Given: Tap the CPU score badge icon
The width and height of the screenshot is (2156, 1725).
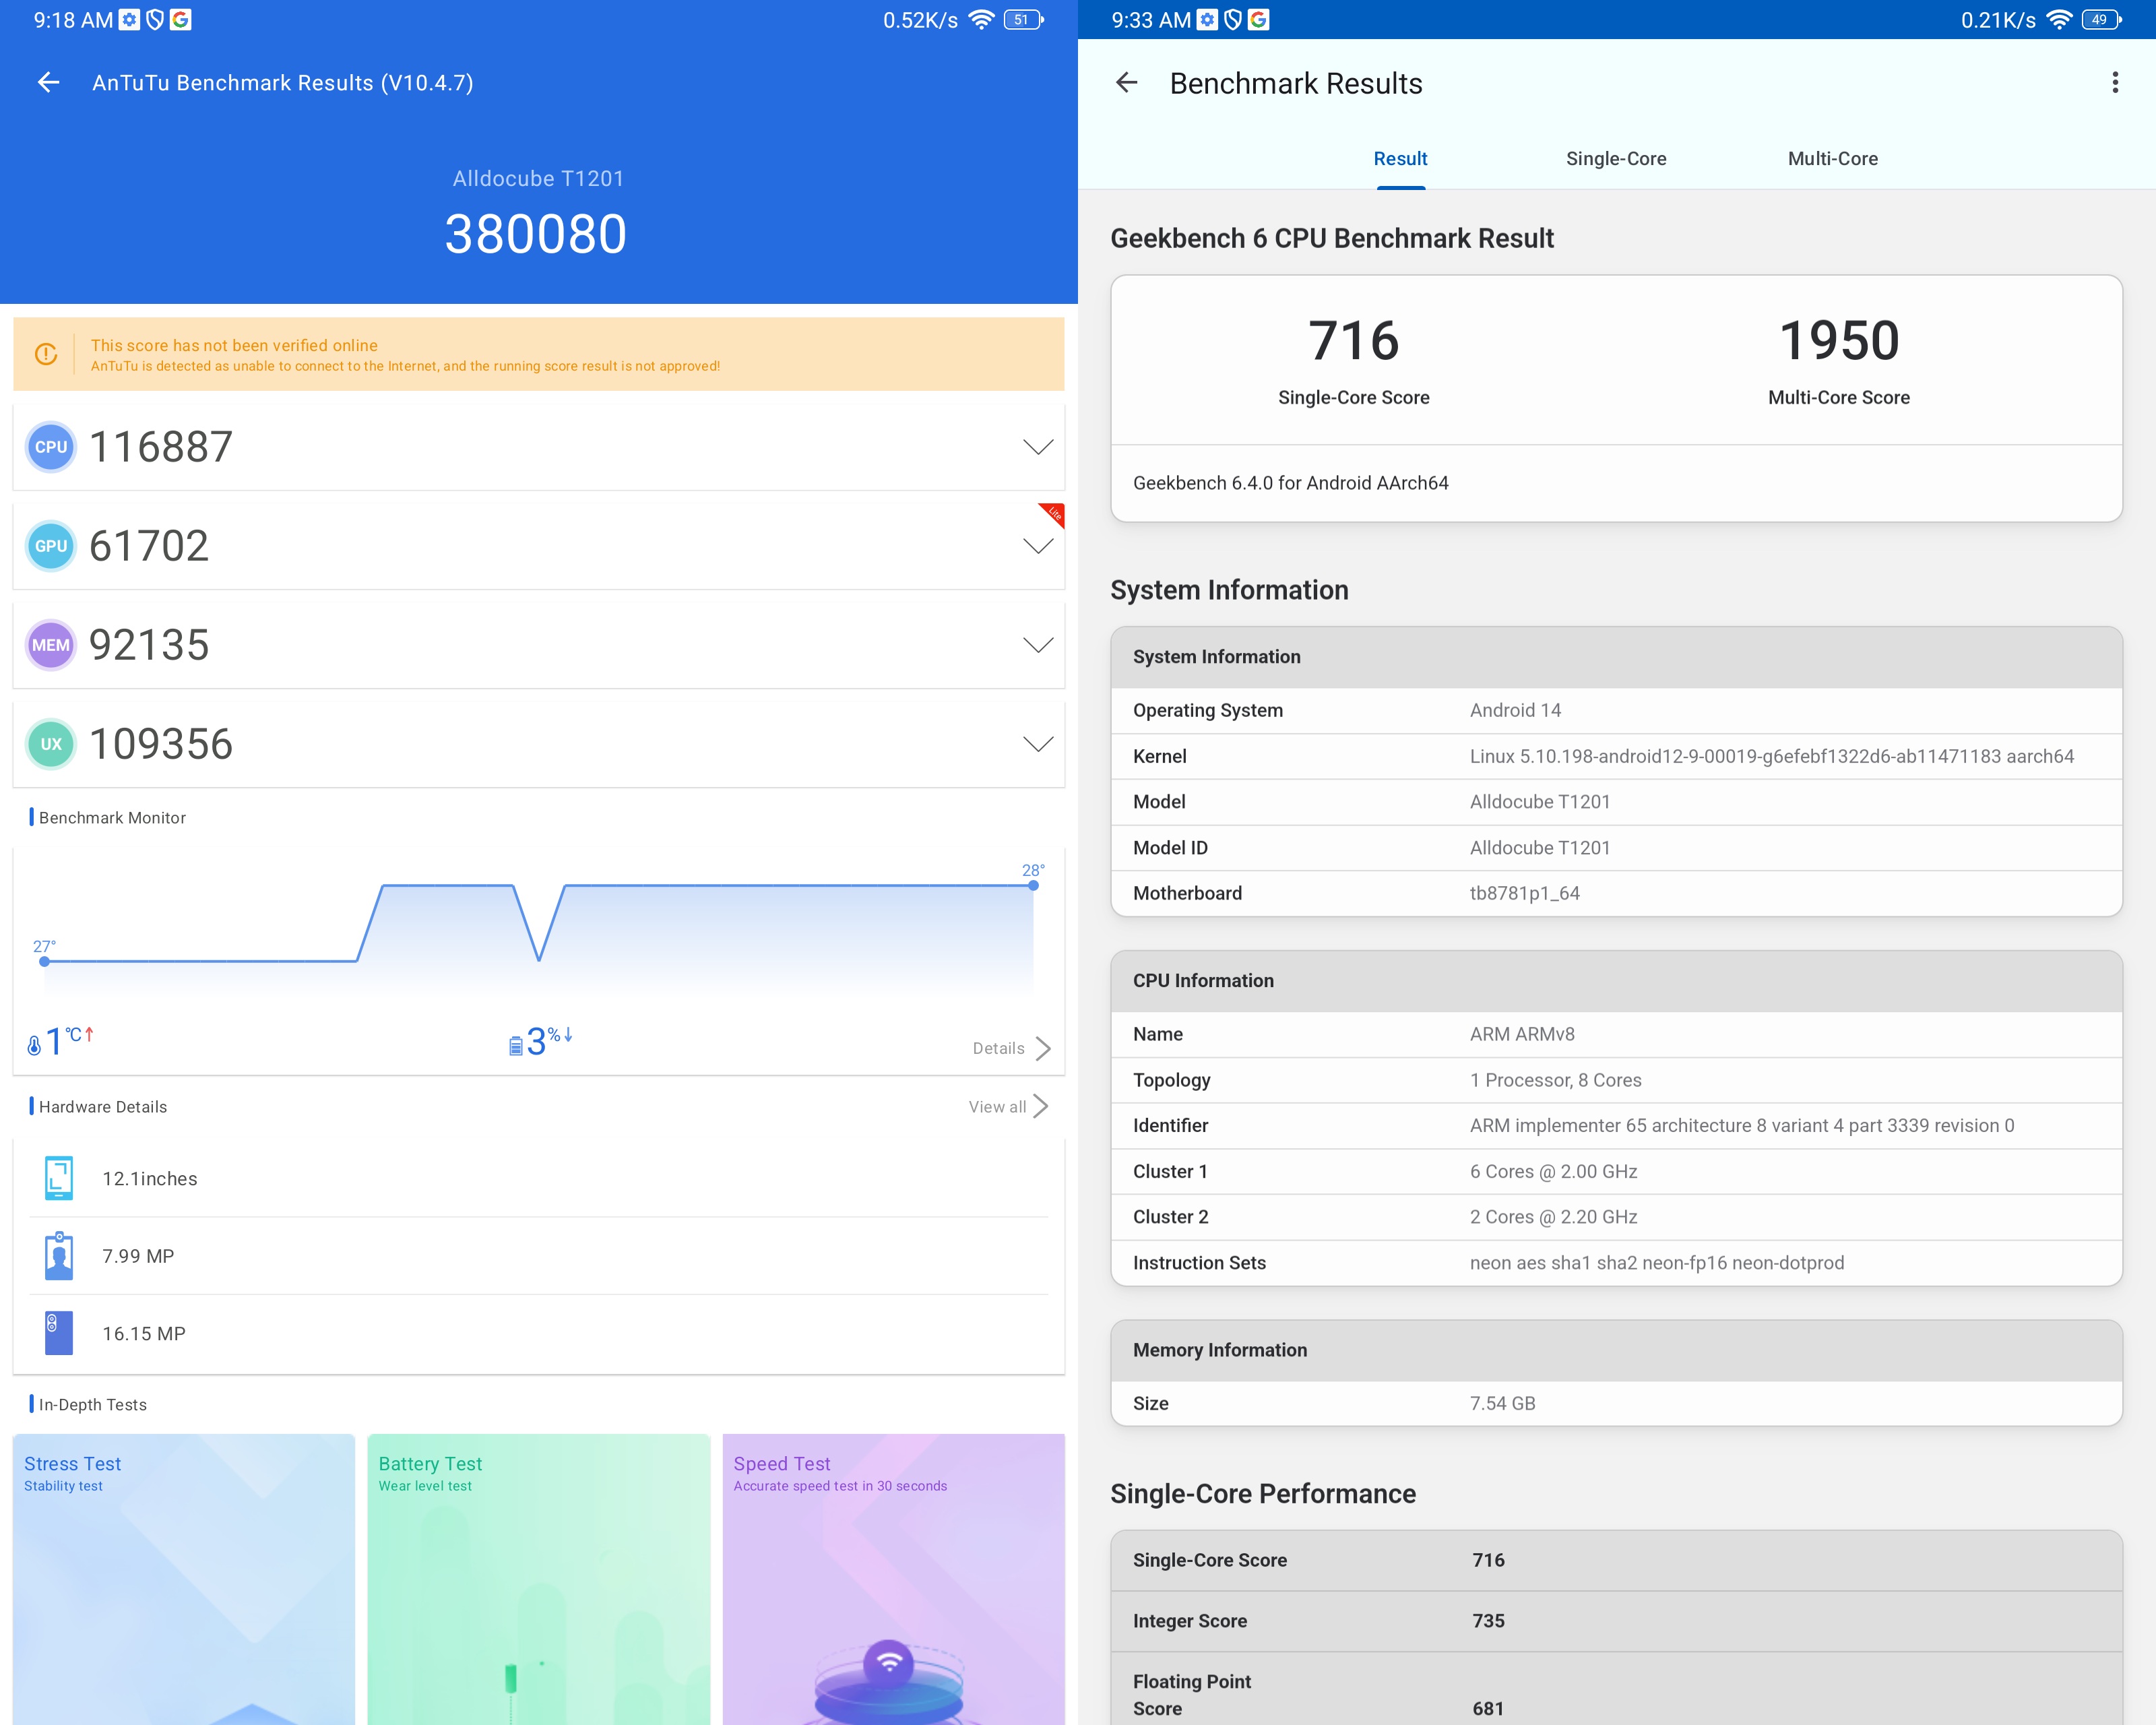Looking at the screenshot, I should pos(51,447).
